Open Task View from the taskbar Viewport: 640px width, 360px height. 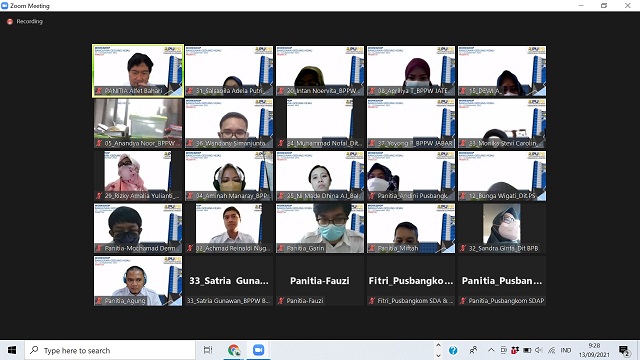coord(208,350)
